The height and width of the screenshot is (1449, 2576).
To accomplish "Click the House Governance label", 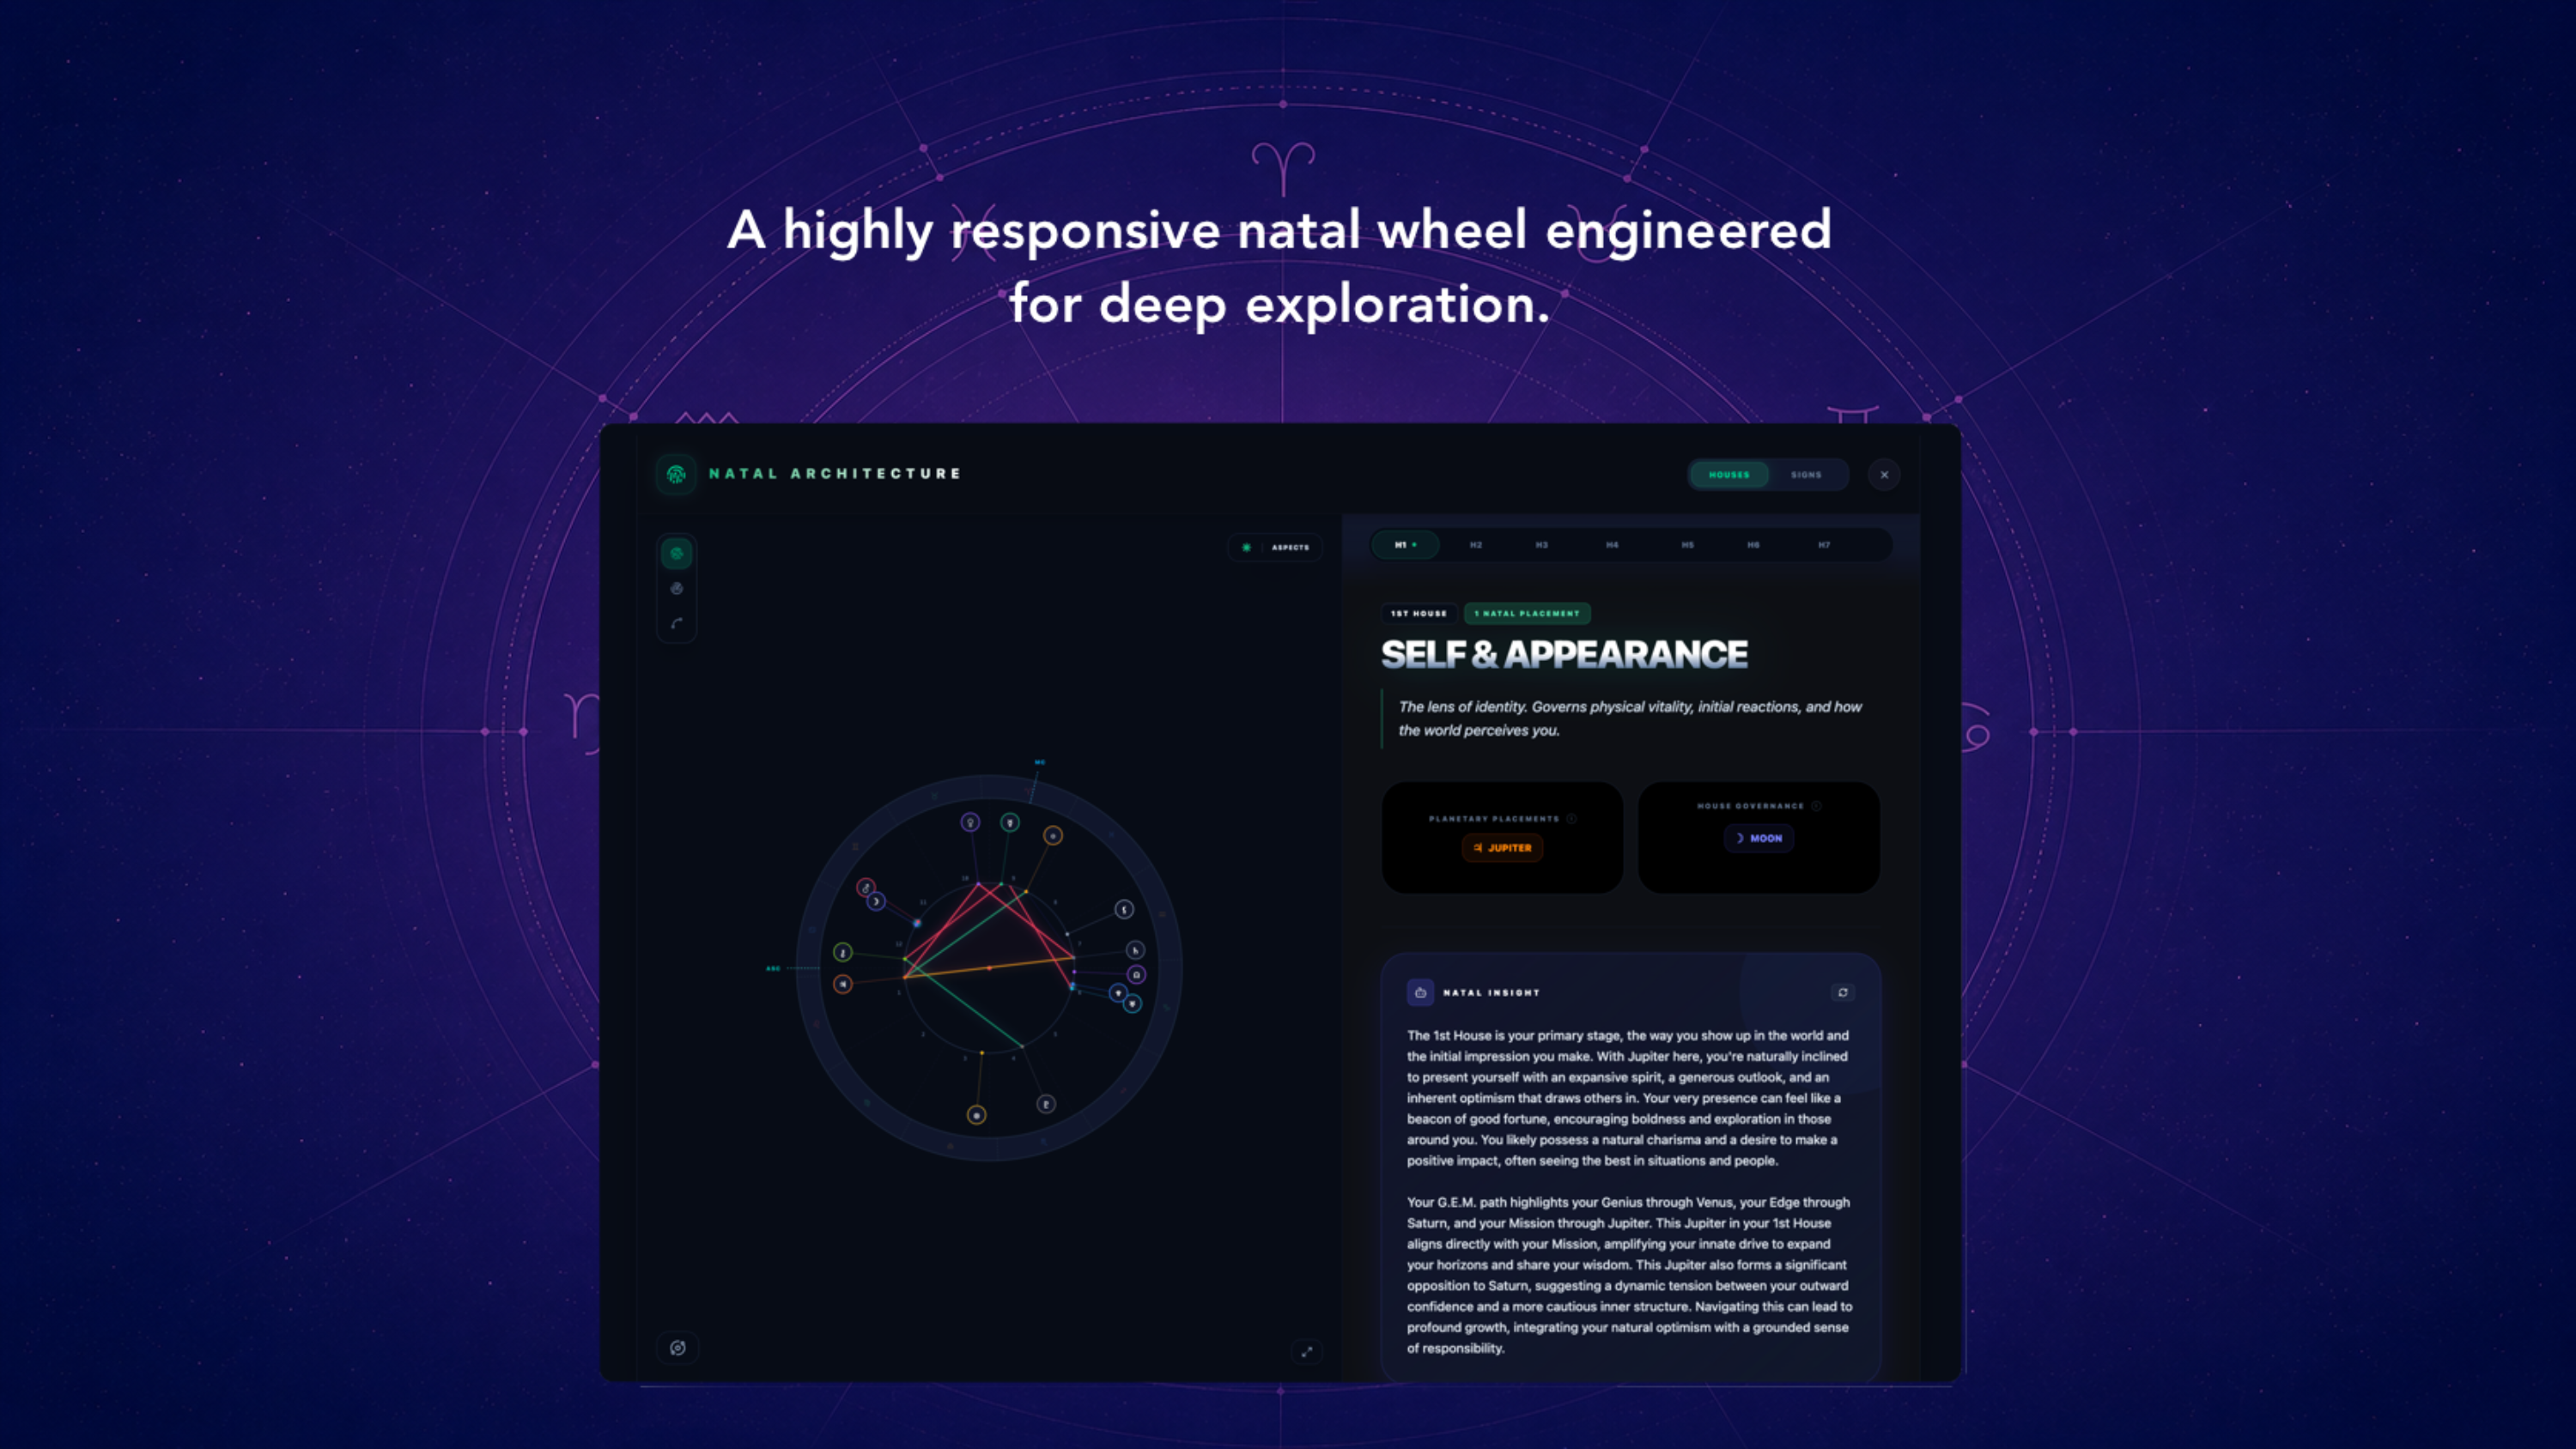I will coord(1750,805).
